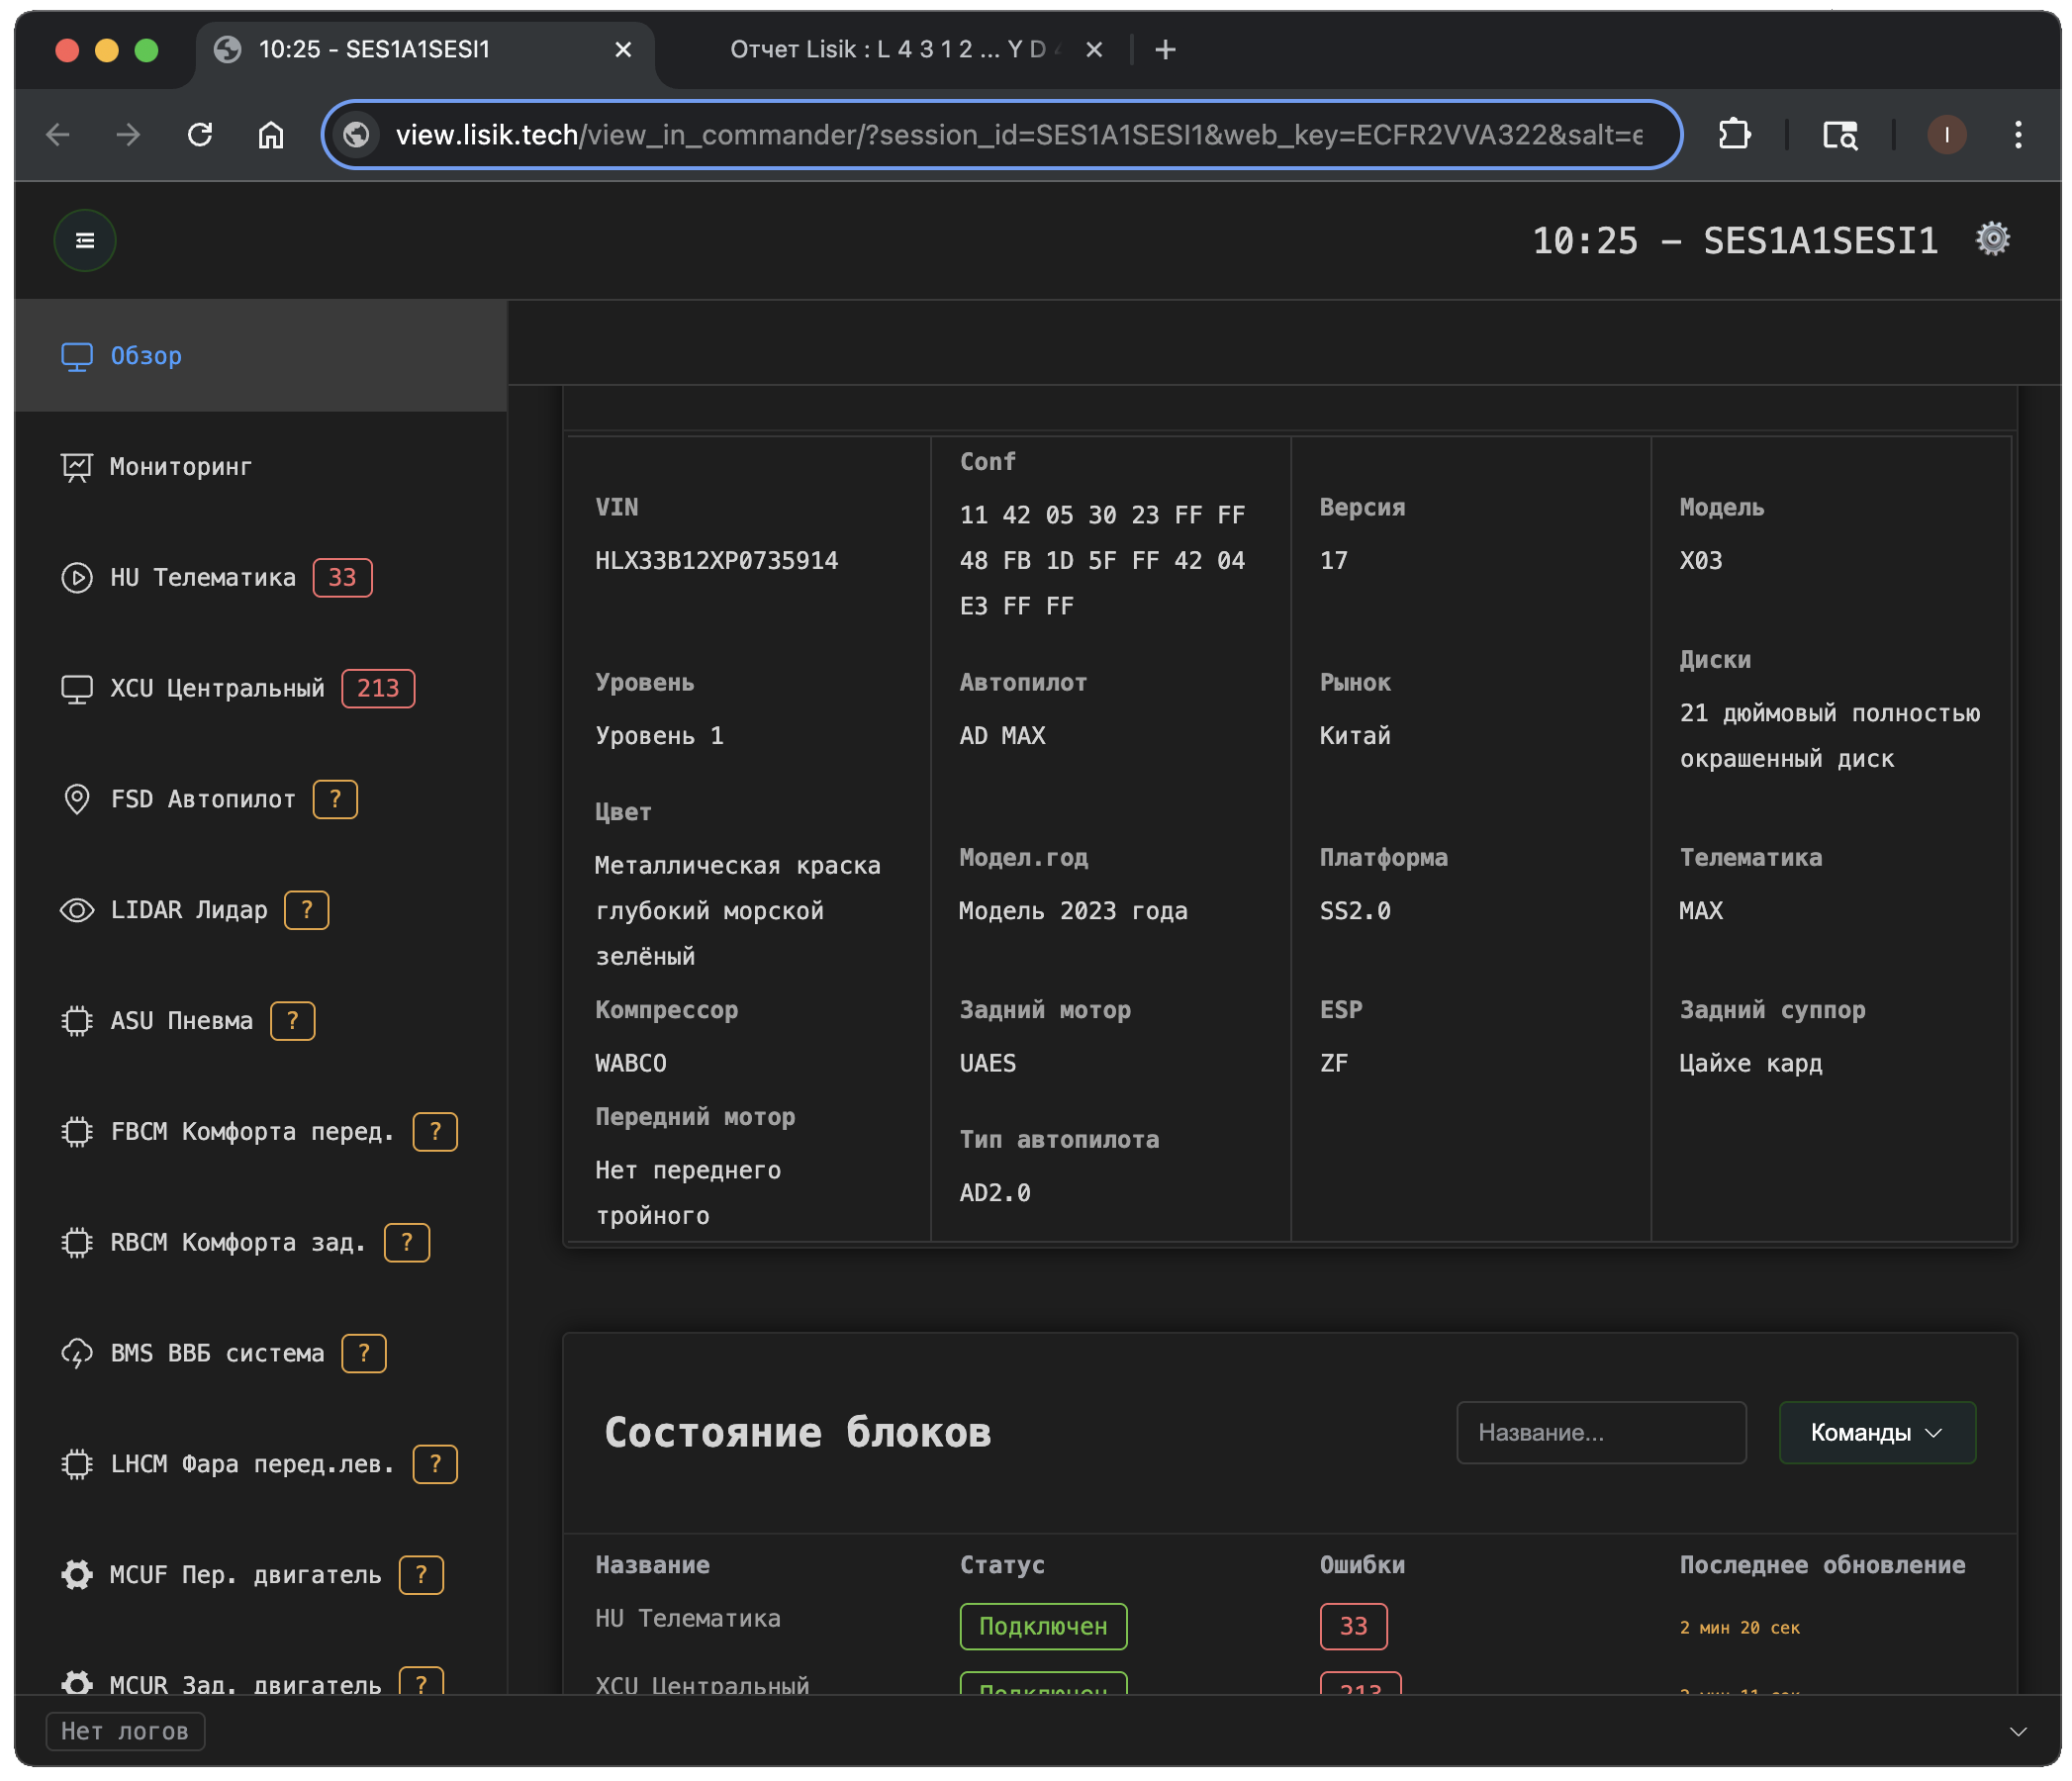The image size is (2072, 1781).
Task: Click the browser address bar
Action: coord(1002,135)
